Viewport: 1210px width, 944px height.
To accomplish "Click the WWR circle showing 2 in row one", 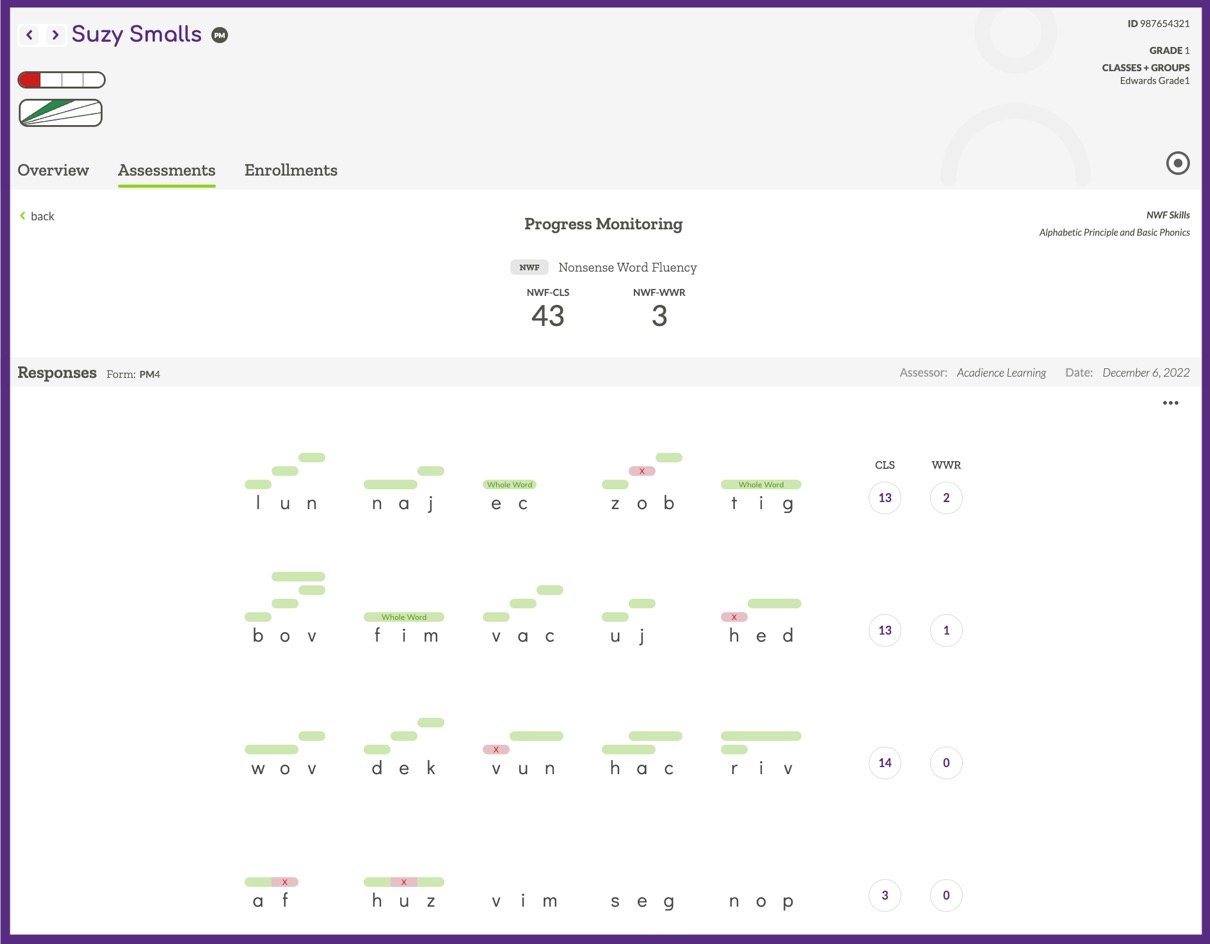I will [x=946, y=497].
